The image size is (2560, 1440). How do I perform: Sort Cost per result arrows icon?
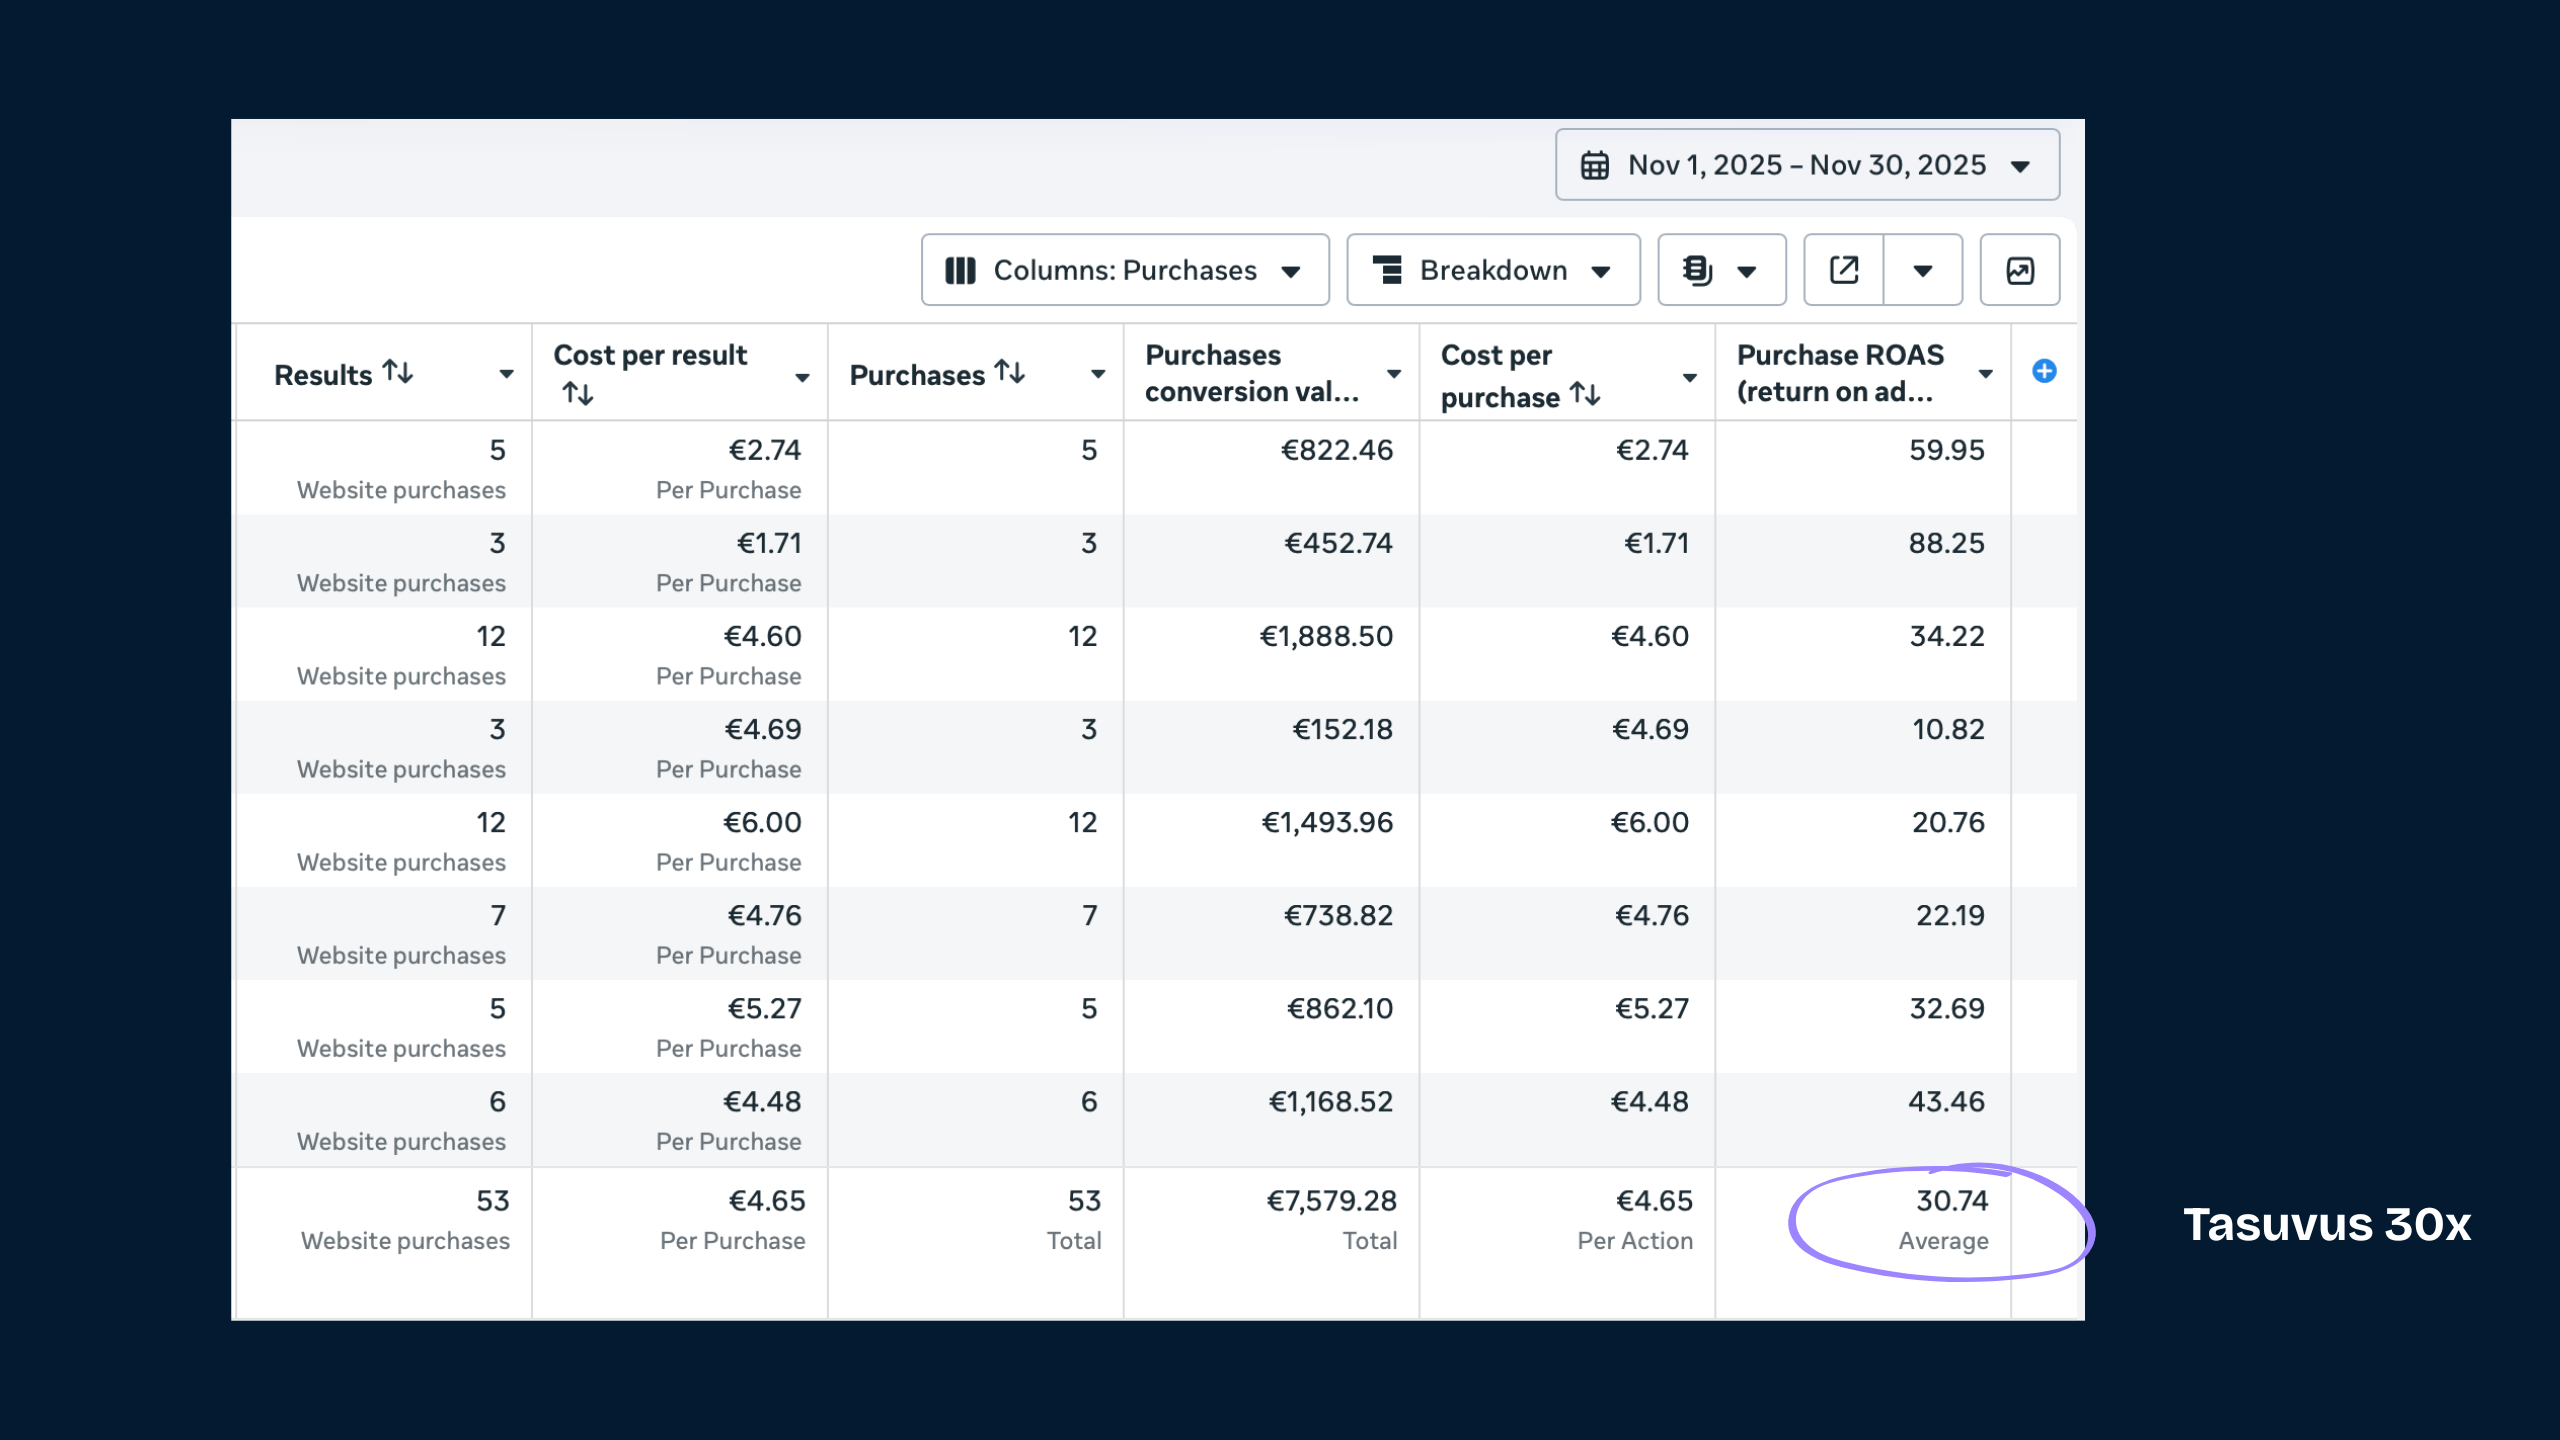(x=578, y=394)
